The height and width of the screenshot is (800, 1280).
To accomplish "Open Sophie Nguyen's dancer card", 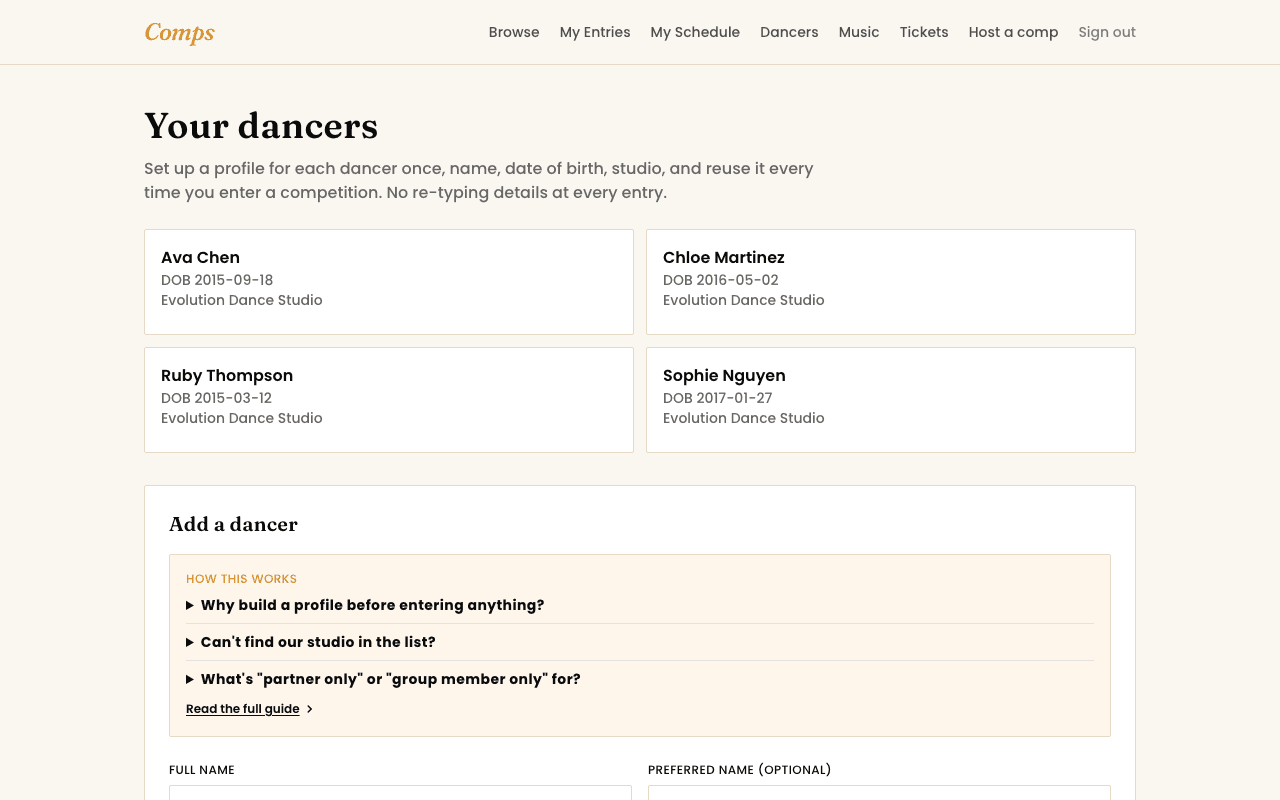I will point(891,400).
